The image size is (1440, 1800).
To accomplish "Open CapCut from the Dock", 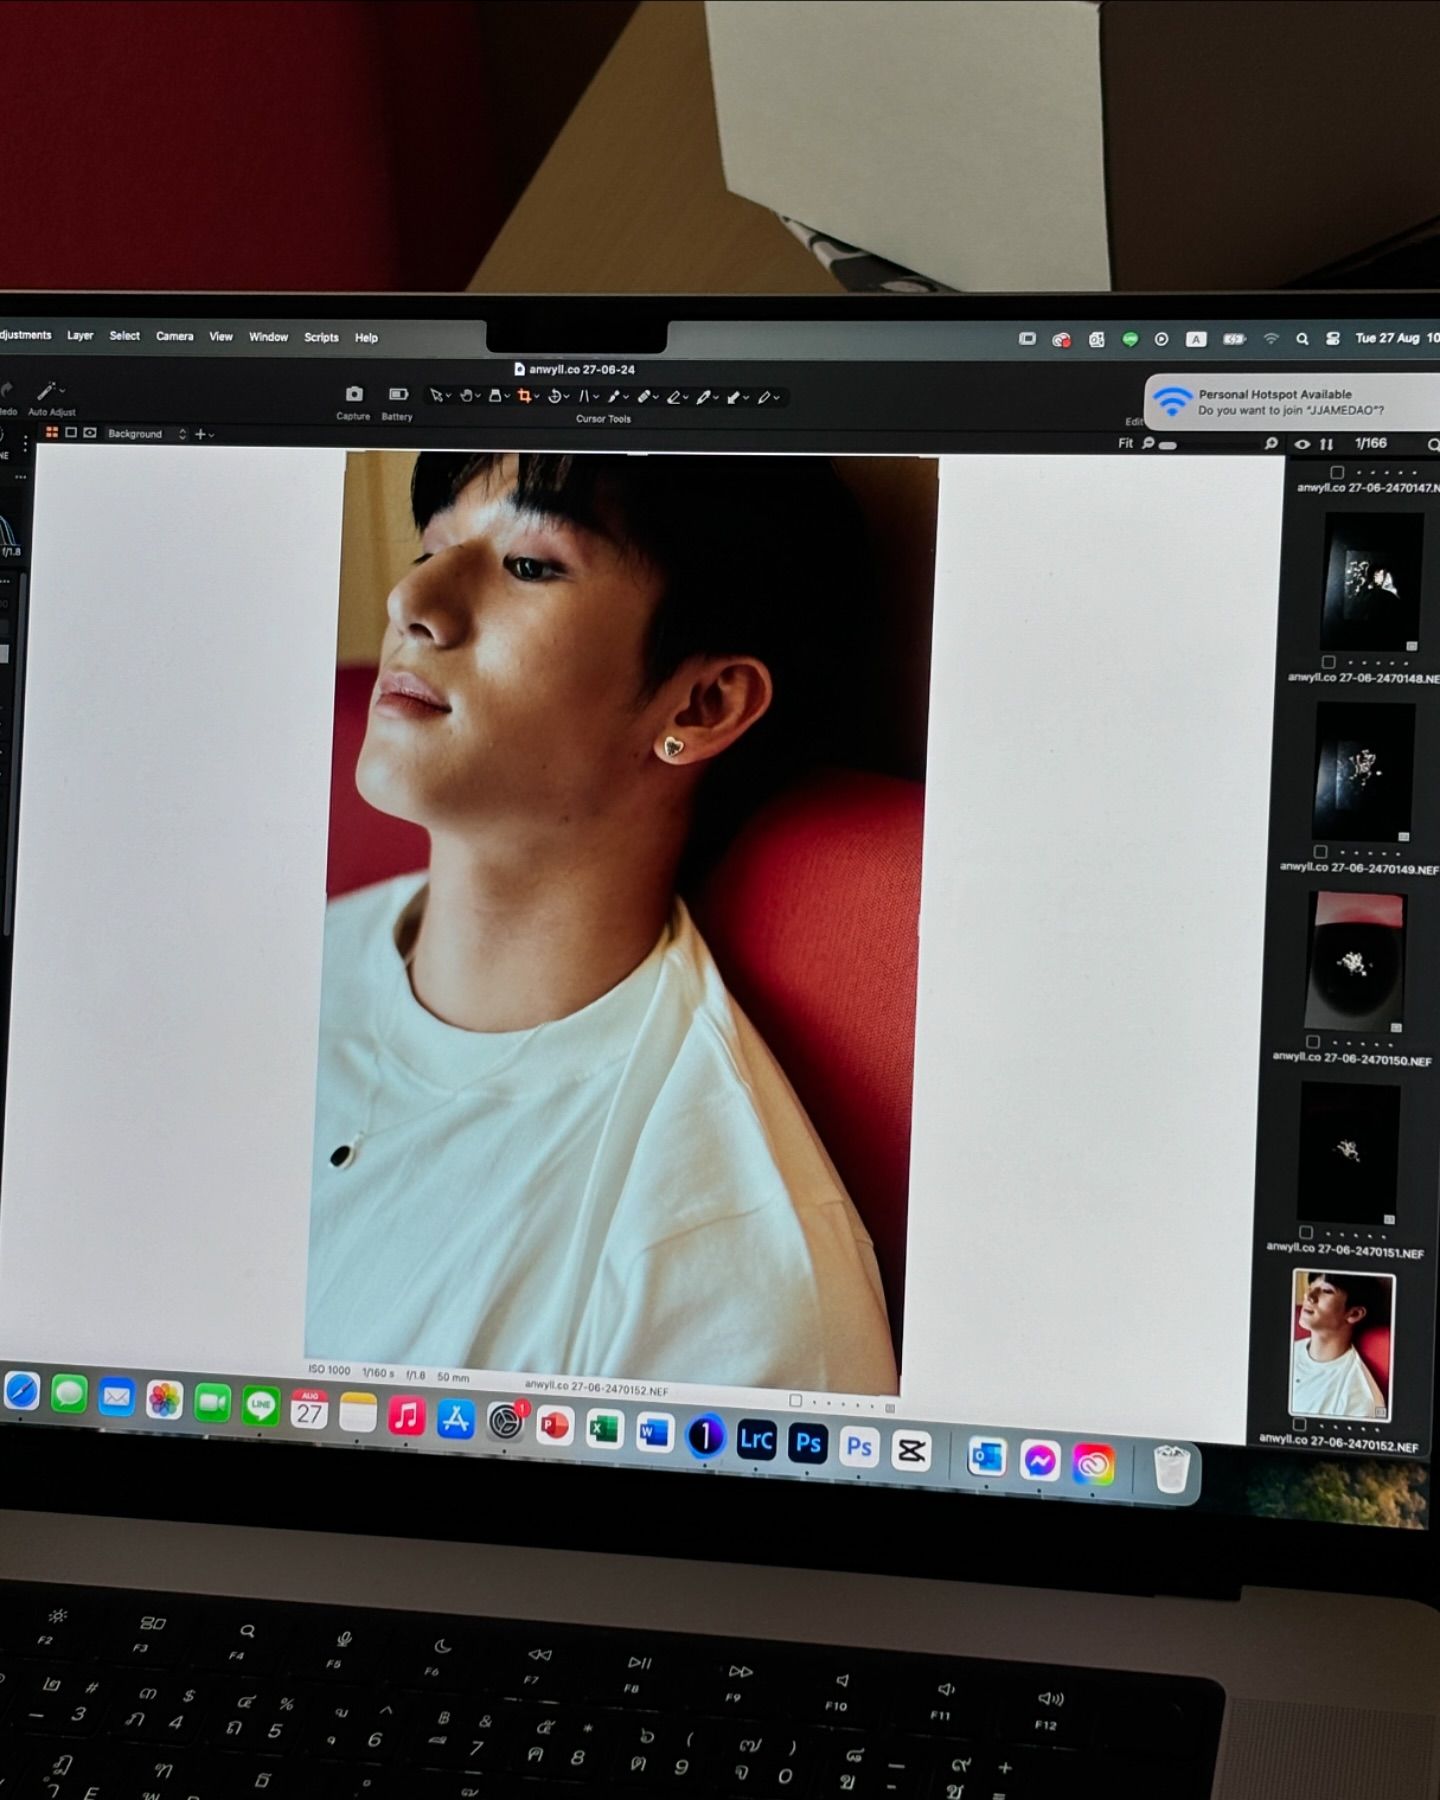I will coord(911,1450).
